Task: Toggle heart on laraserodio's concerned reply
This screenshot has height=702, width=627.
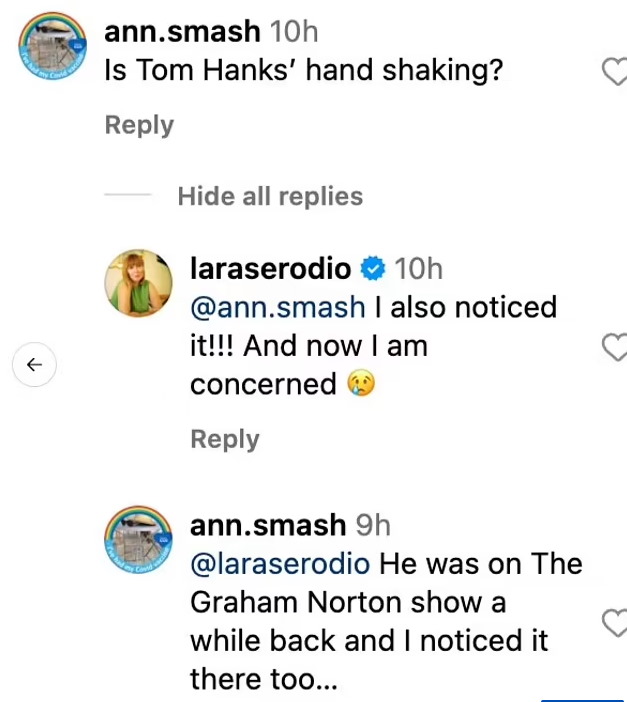Action: pyautogui.click(x=614, y=347)
